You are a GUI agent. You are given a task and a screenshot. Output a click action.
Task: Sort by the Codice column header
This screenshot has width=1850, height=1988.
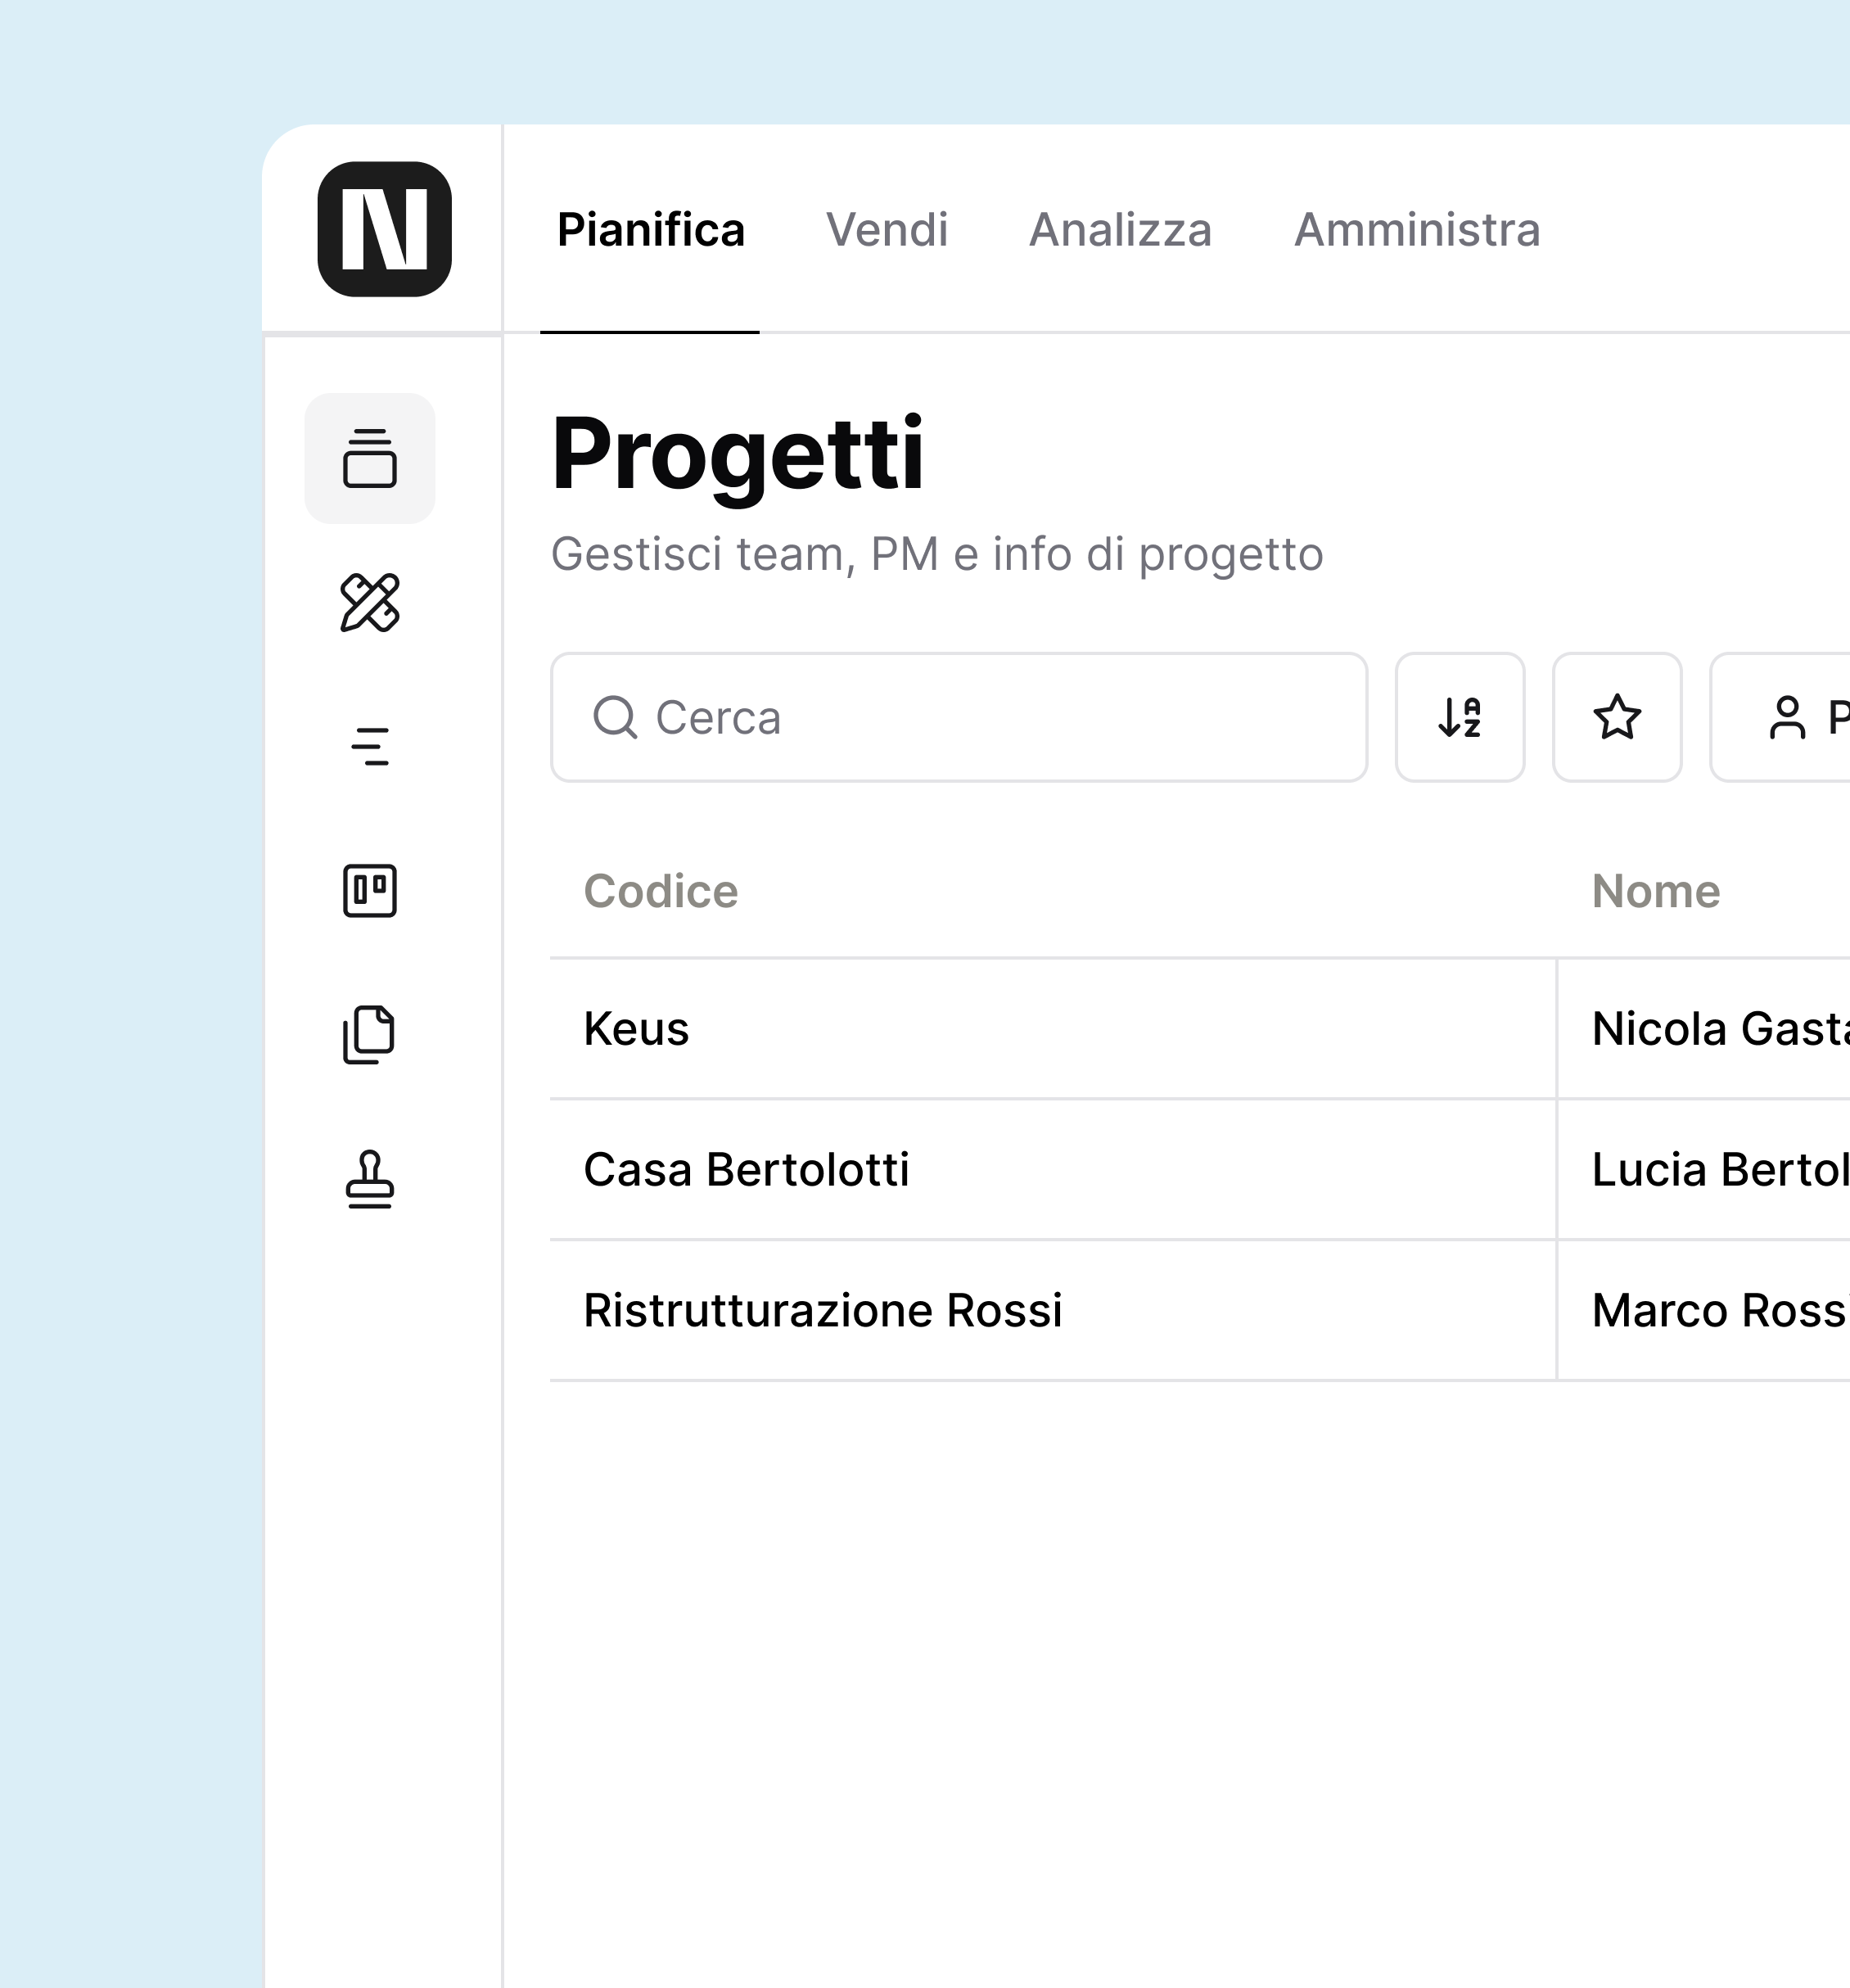coord(661,891)
